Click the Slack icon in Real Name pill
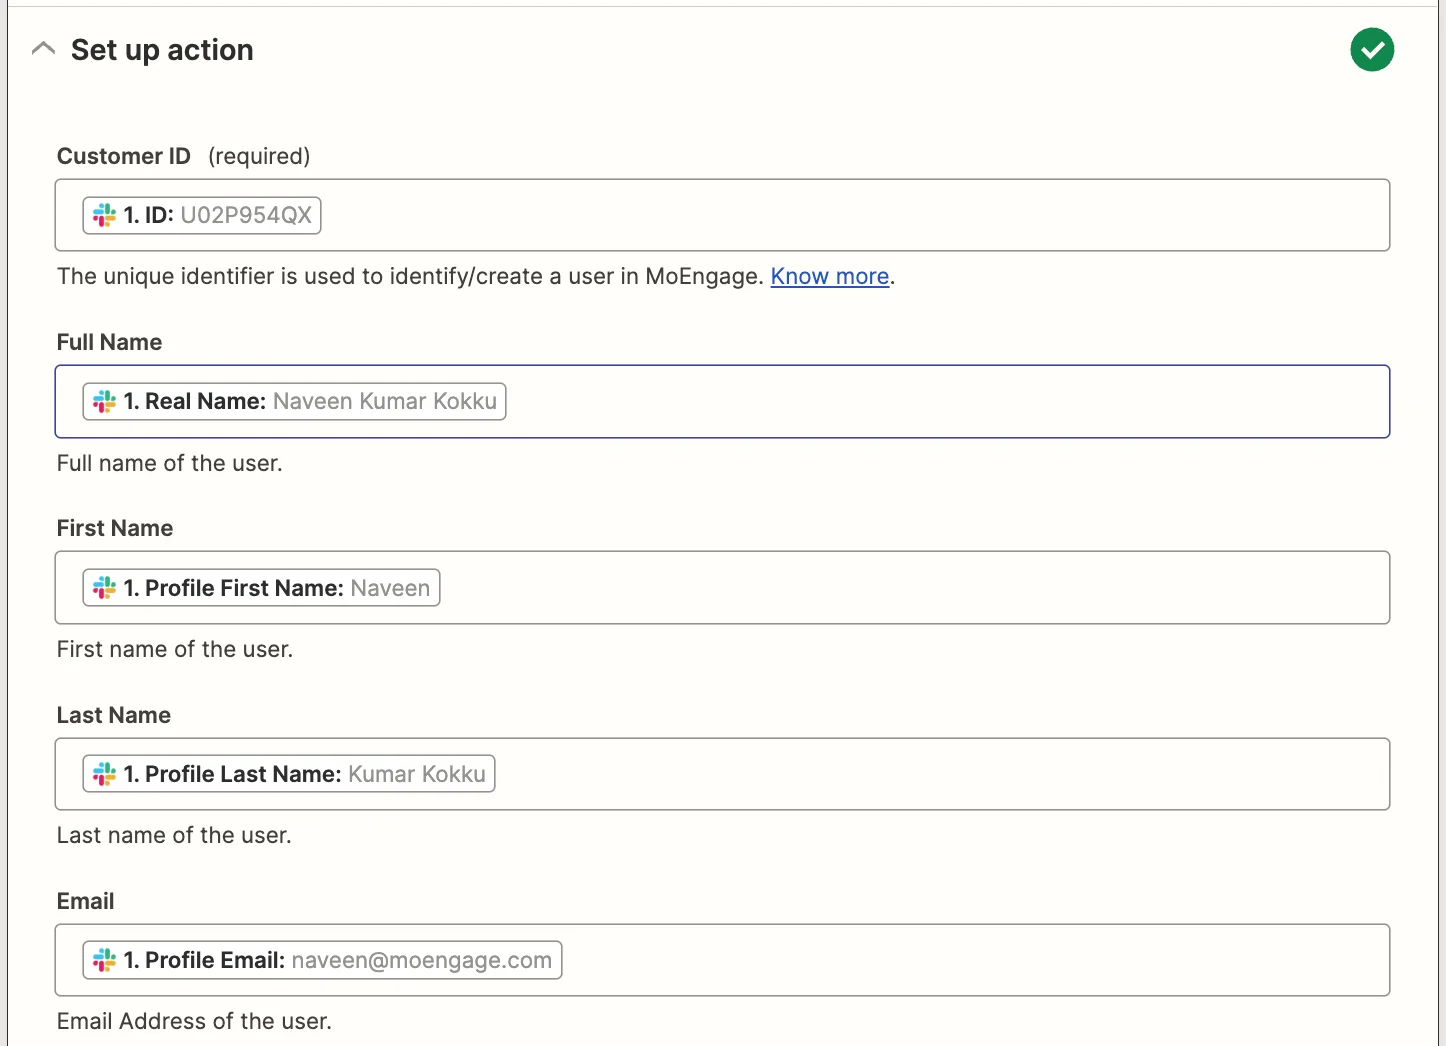1446x1046 pixels. 105,402
